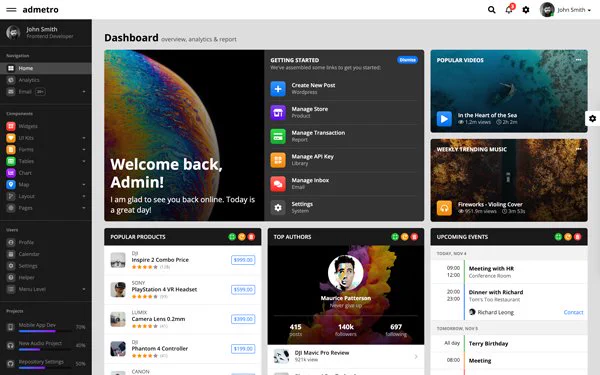600x375 pixels.
Task: Open the top bar settings gear
Action: coord(526,10)
